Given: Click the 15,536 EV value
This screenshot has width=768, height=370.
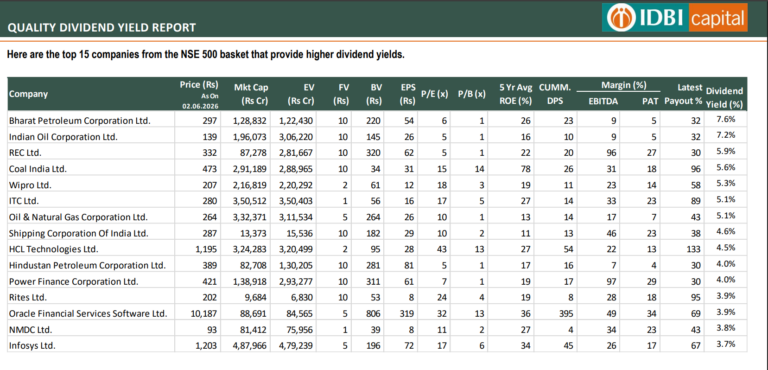Looking at the screenshot, I should pos(300,233).
